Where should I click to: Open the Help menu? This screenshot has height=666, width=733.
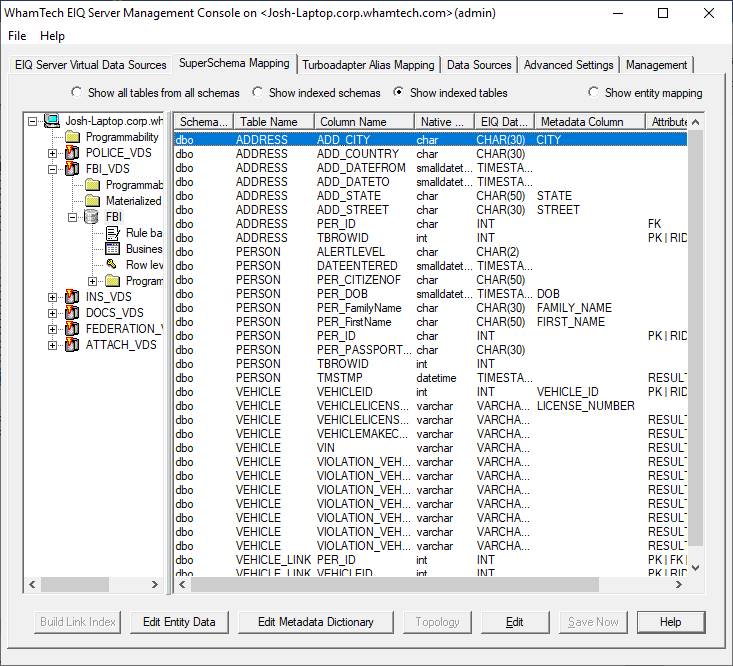click(52, 36)
